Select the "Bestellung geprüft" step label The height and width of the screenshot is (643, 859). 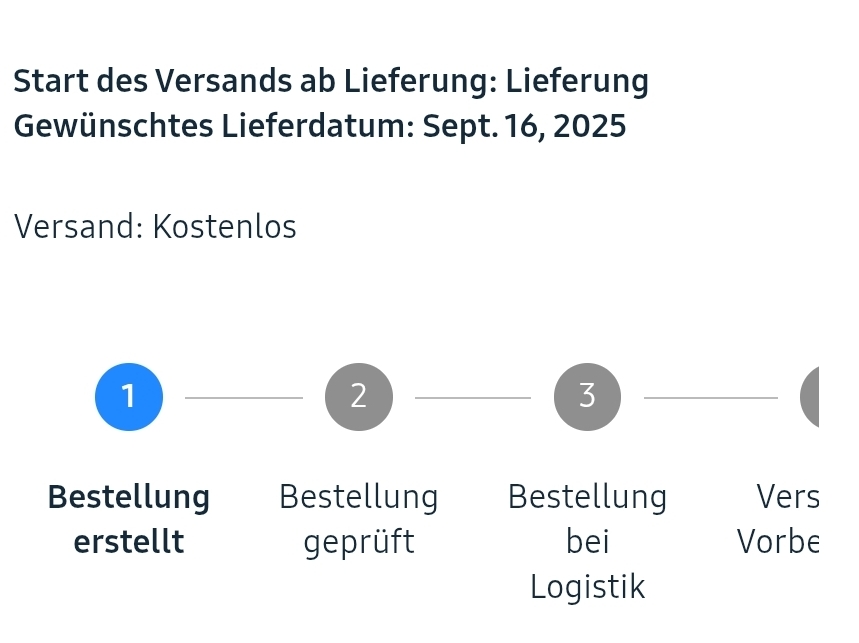click(358, 519)
